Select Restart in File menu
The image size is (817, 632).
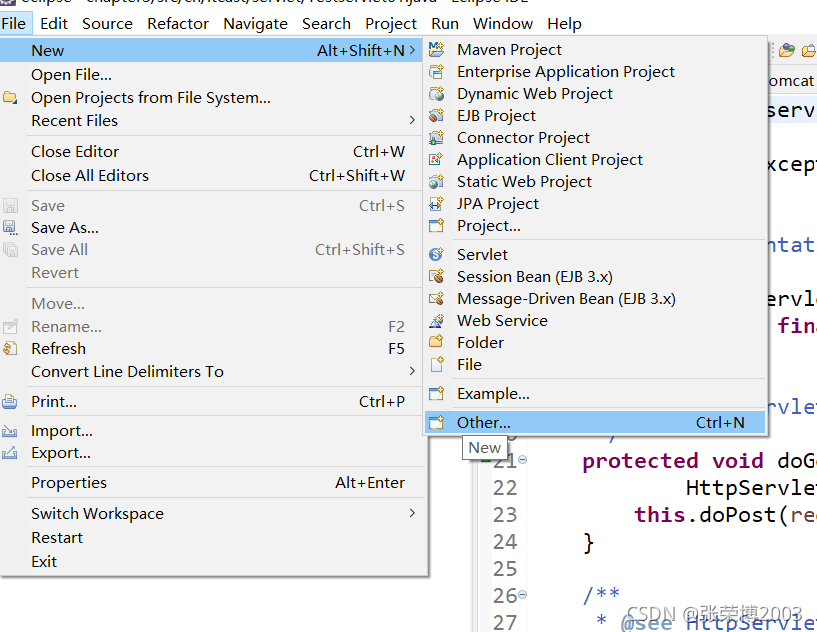211,538
